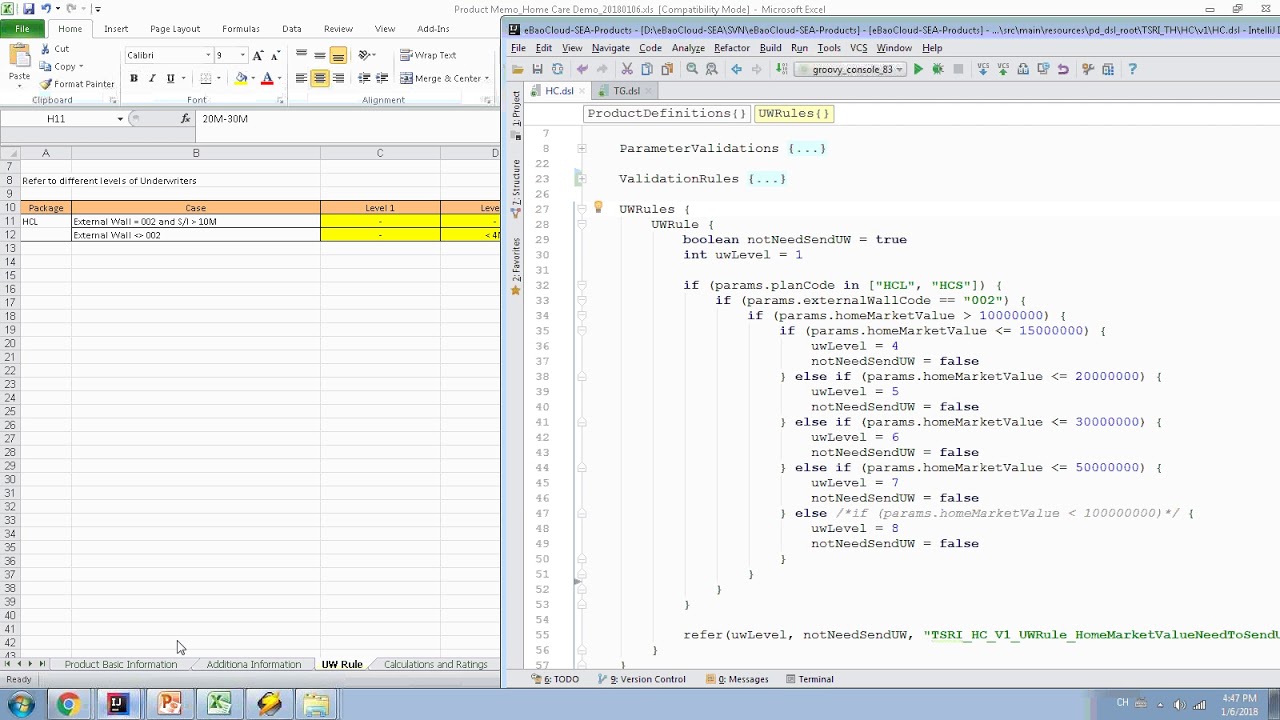The height and width of the screenshot is (720, 1280).
Task: Toggle bold formatting in Excel
Action: (x=134, y=78)
